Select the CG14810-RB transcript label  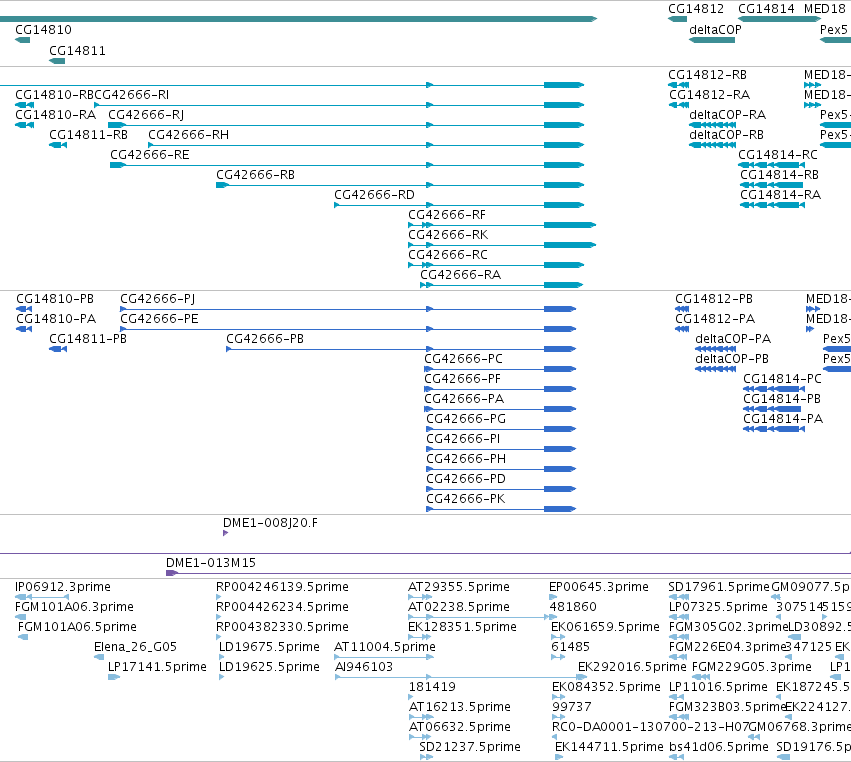(x=55, y=95)
